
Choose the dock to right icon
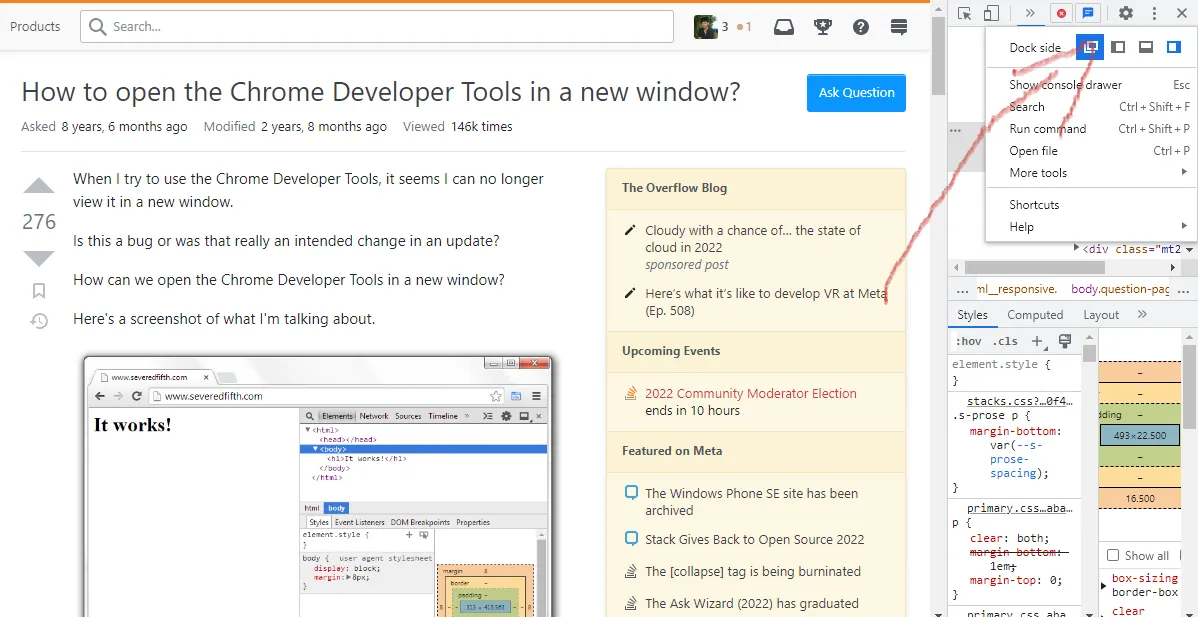(x=1174, y=47)
